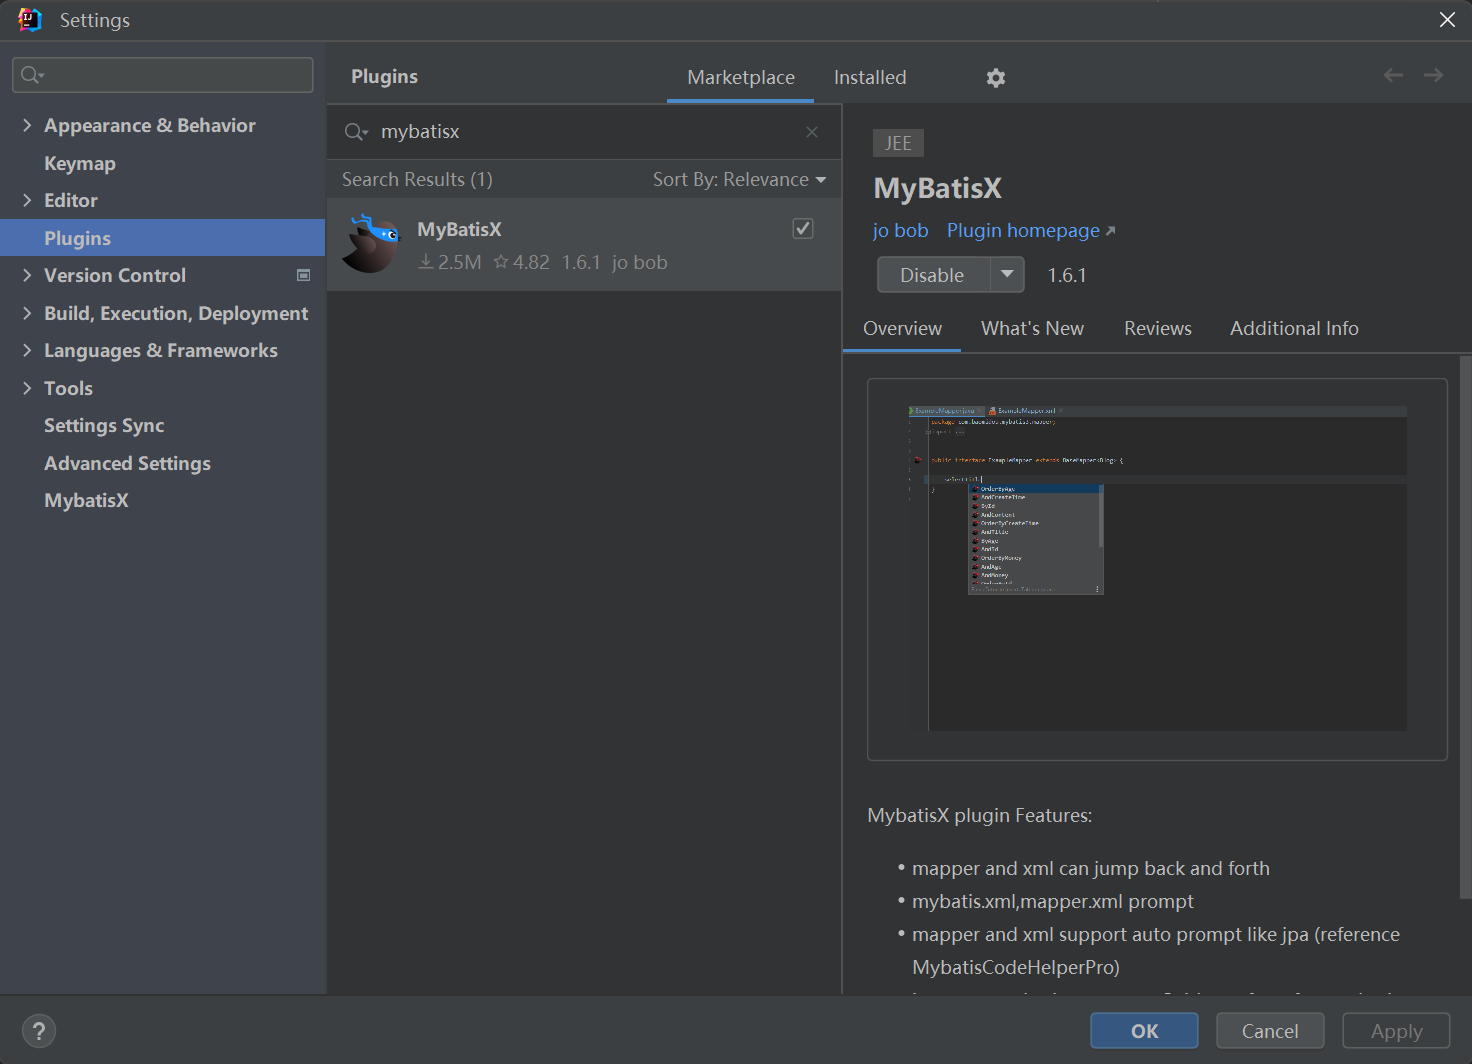Click the 4.82 rating value
The width and height of the screenshot is (1472, 1064).
point(522,262)
